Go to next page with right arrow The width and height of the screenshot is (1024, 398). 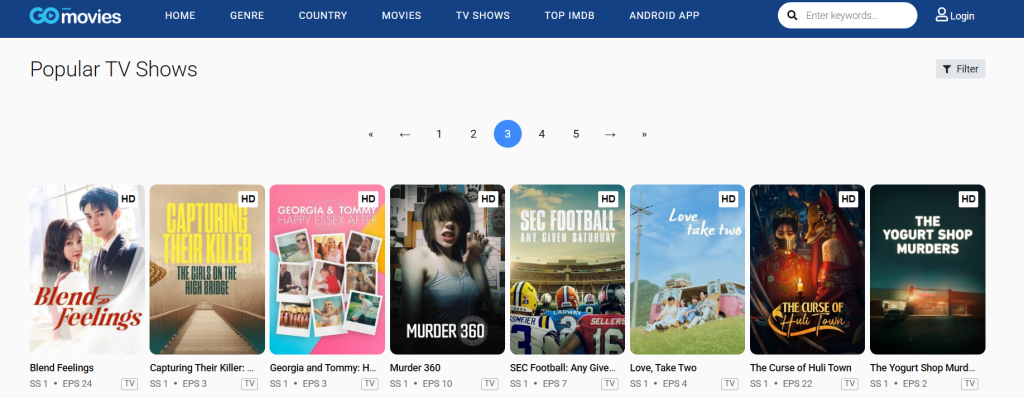(x=610, y=134)
